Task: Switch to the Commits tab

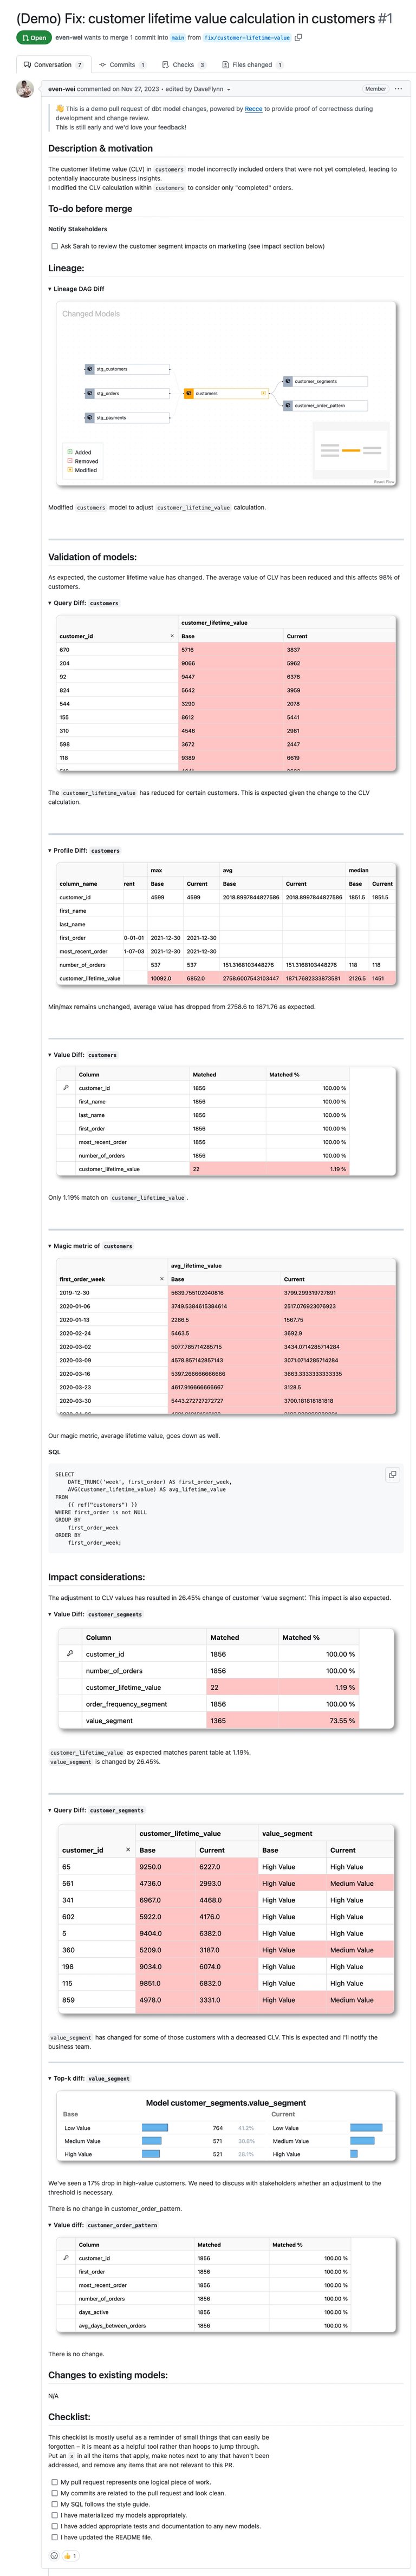Action: 122,65
